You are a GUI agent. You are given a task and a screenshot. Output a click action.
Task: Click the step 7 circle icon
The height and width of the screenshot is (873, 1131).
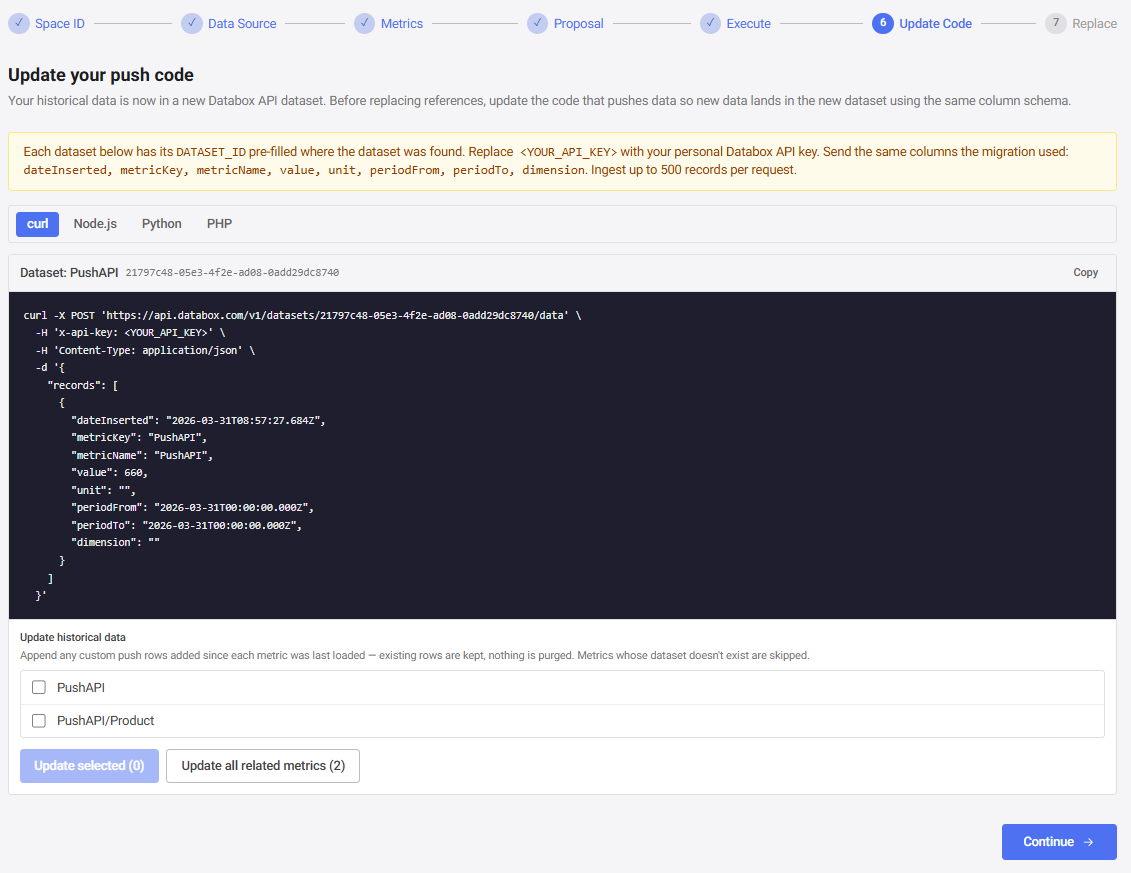[x=1056, y=23]
